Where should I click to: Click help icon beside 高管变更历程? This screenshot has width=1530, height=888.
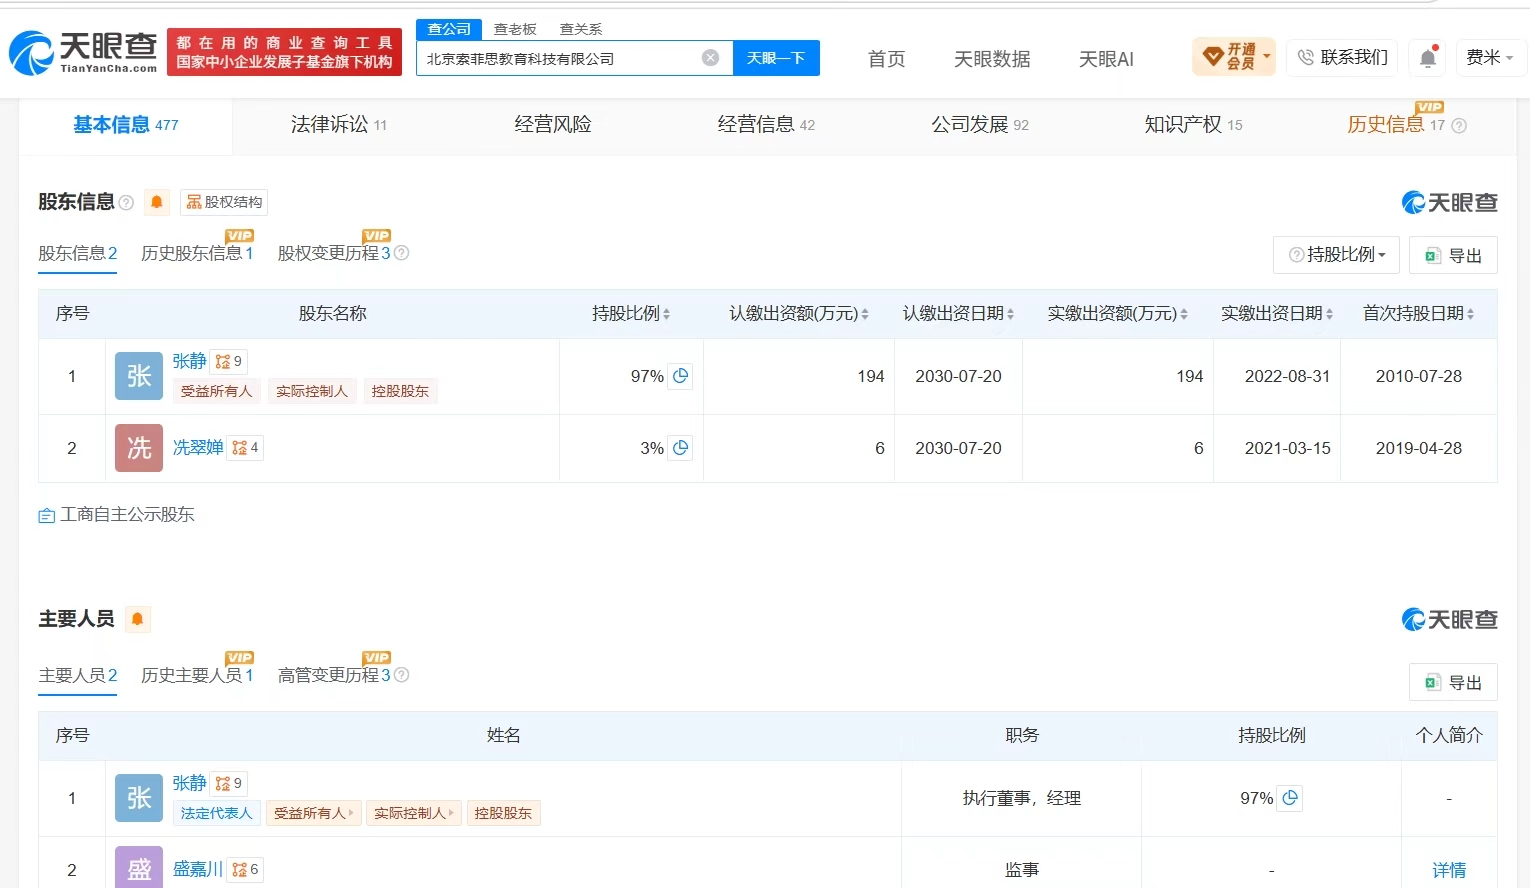(401, 676)
